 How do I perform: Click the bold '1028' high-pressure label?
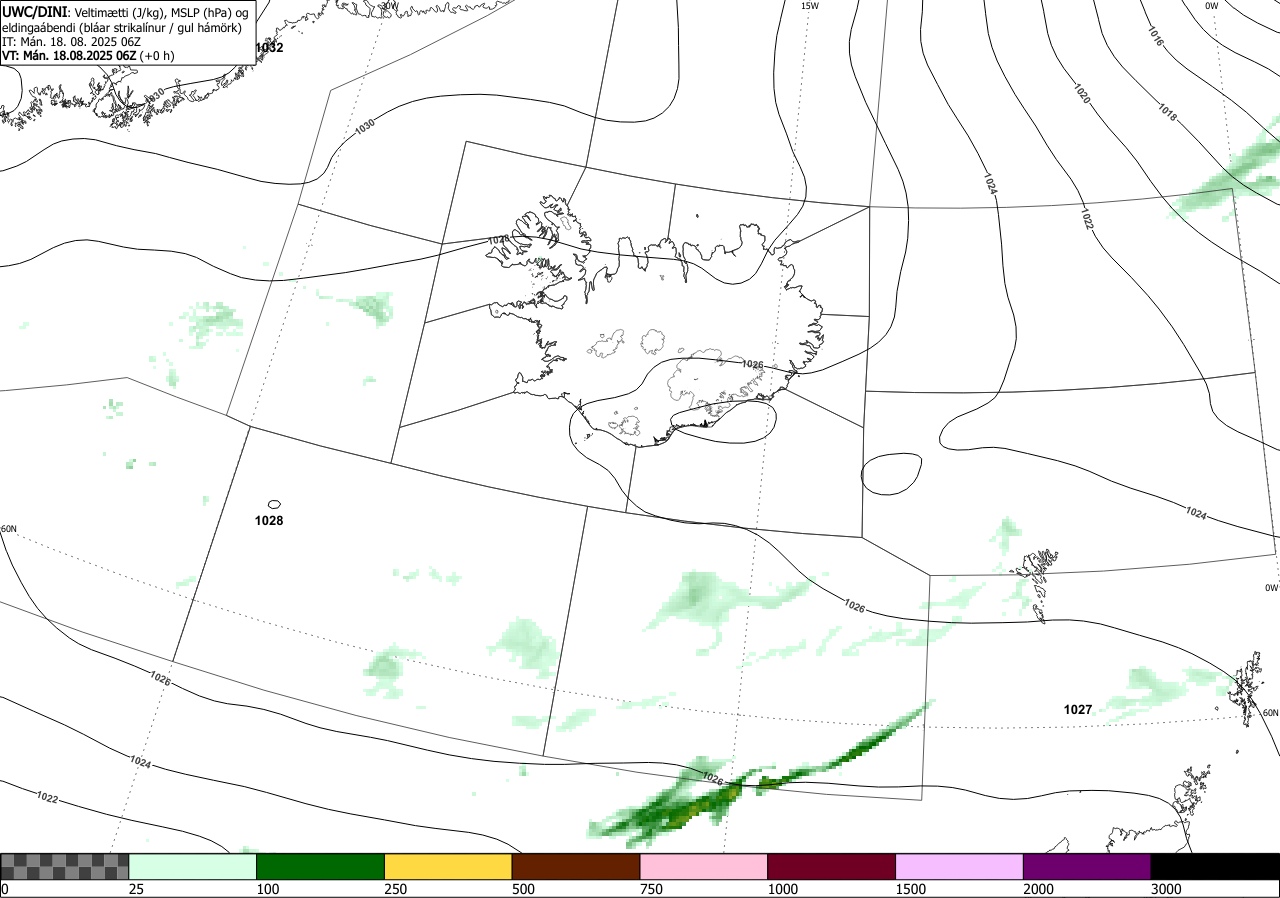(269, 520)
